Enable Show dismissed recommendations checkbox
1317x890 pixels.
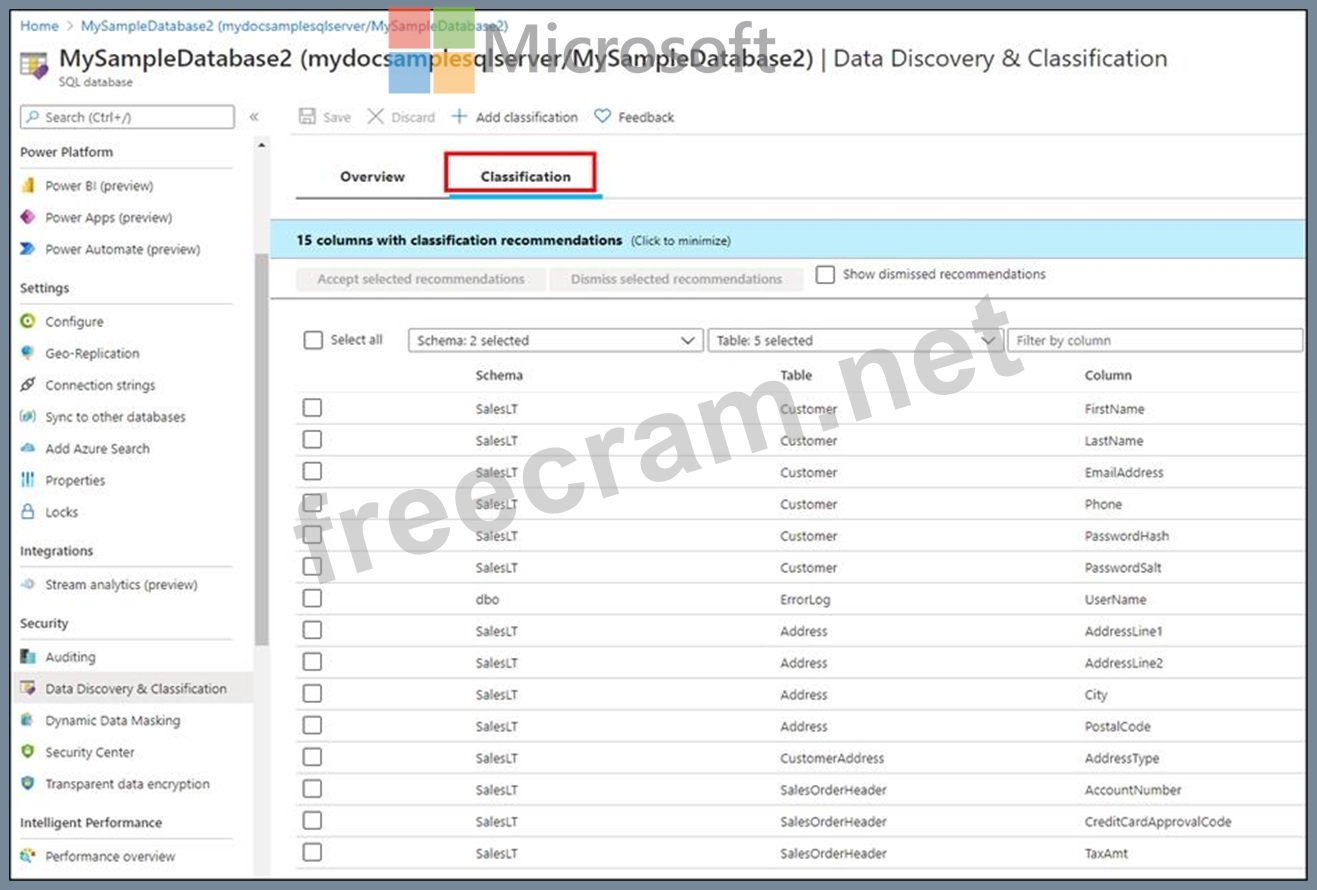[825, 274]
